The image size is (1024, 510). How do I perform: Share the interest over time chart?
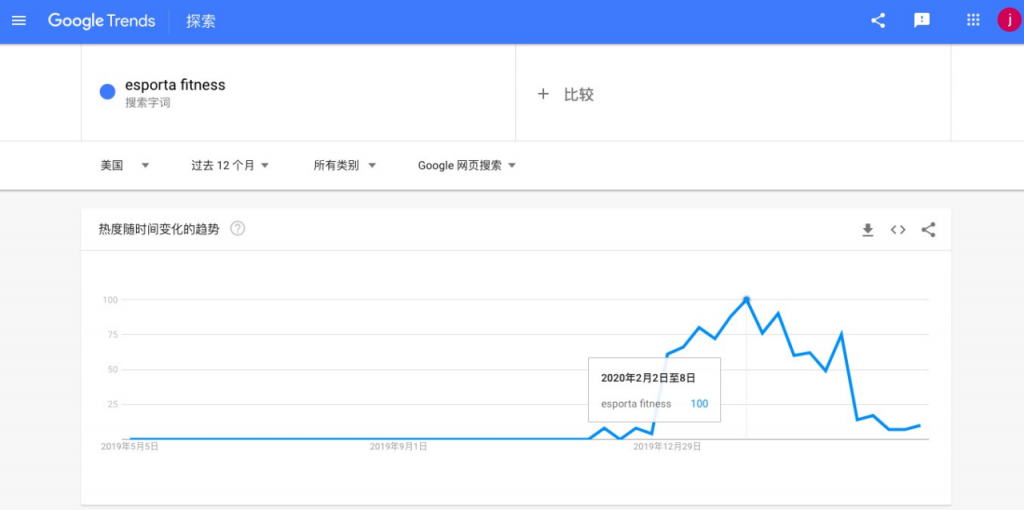pos(928,230)
